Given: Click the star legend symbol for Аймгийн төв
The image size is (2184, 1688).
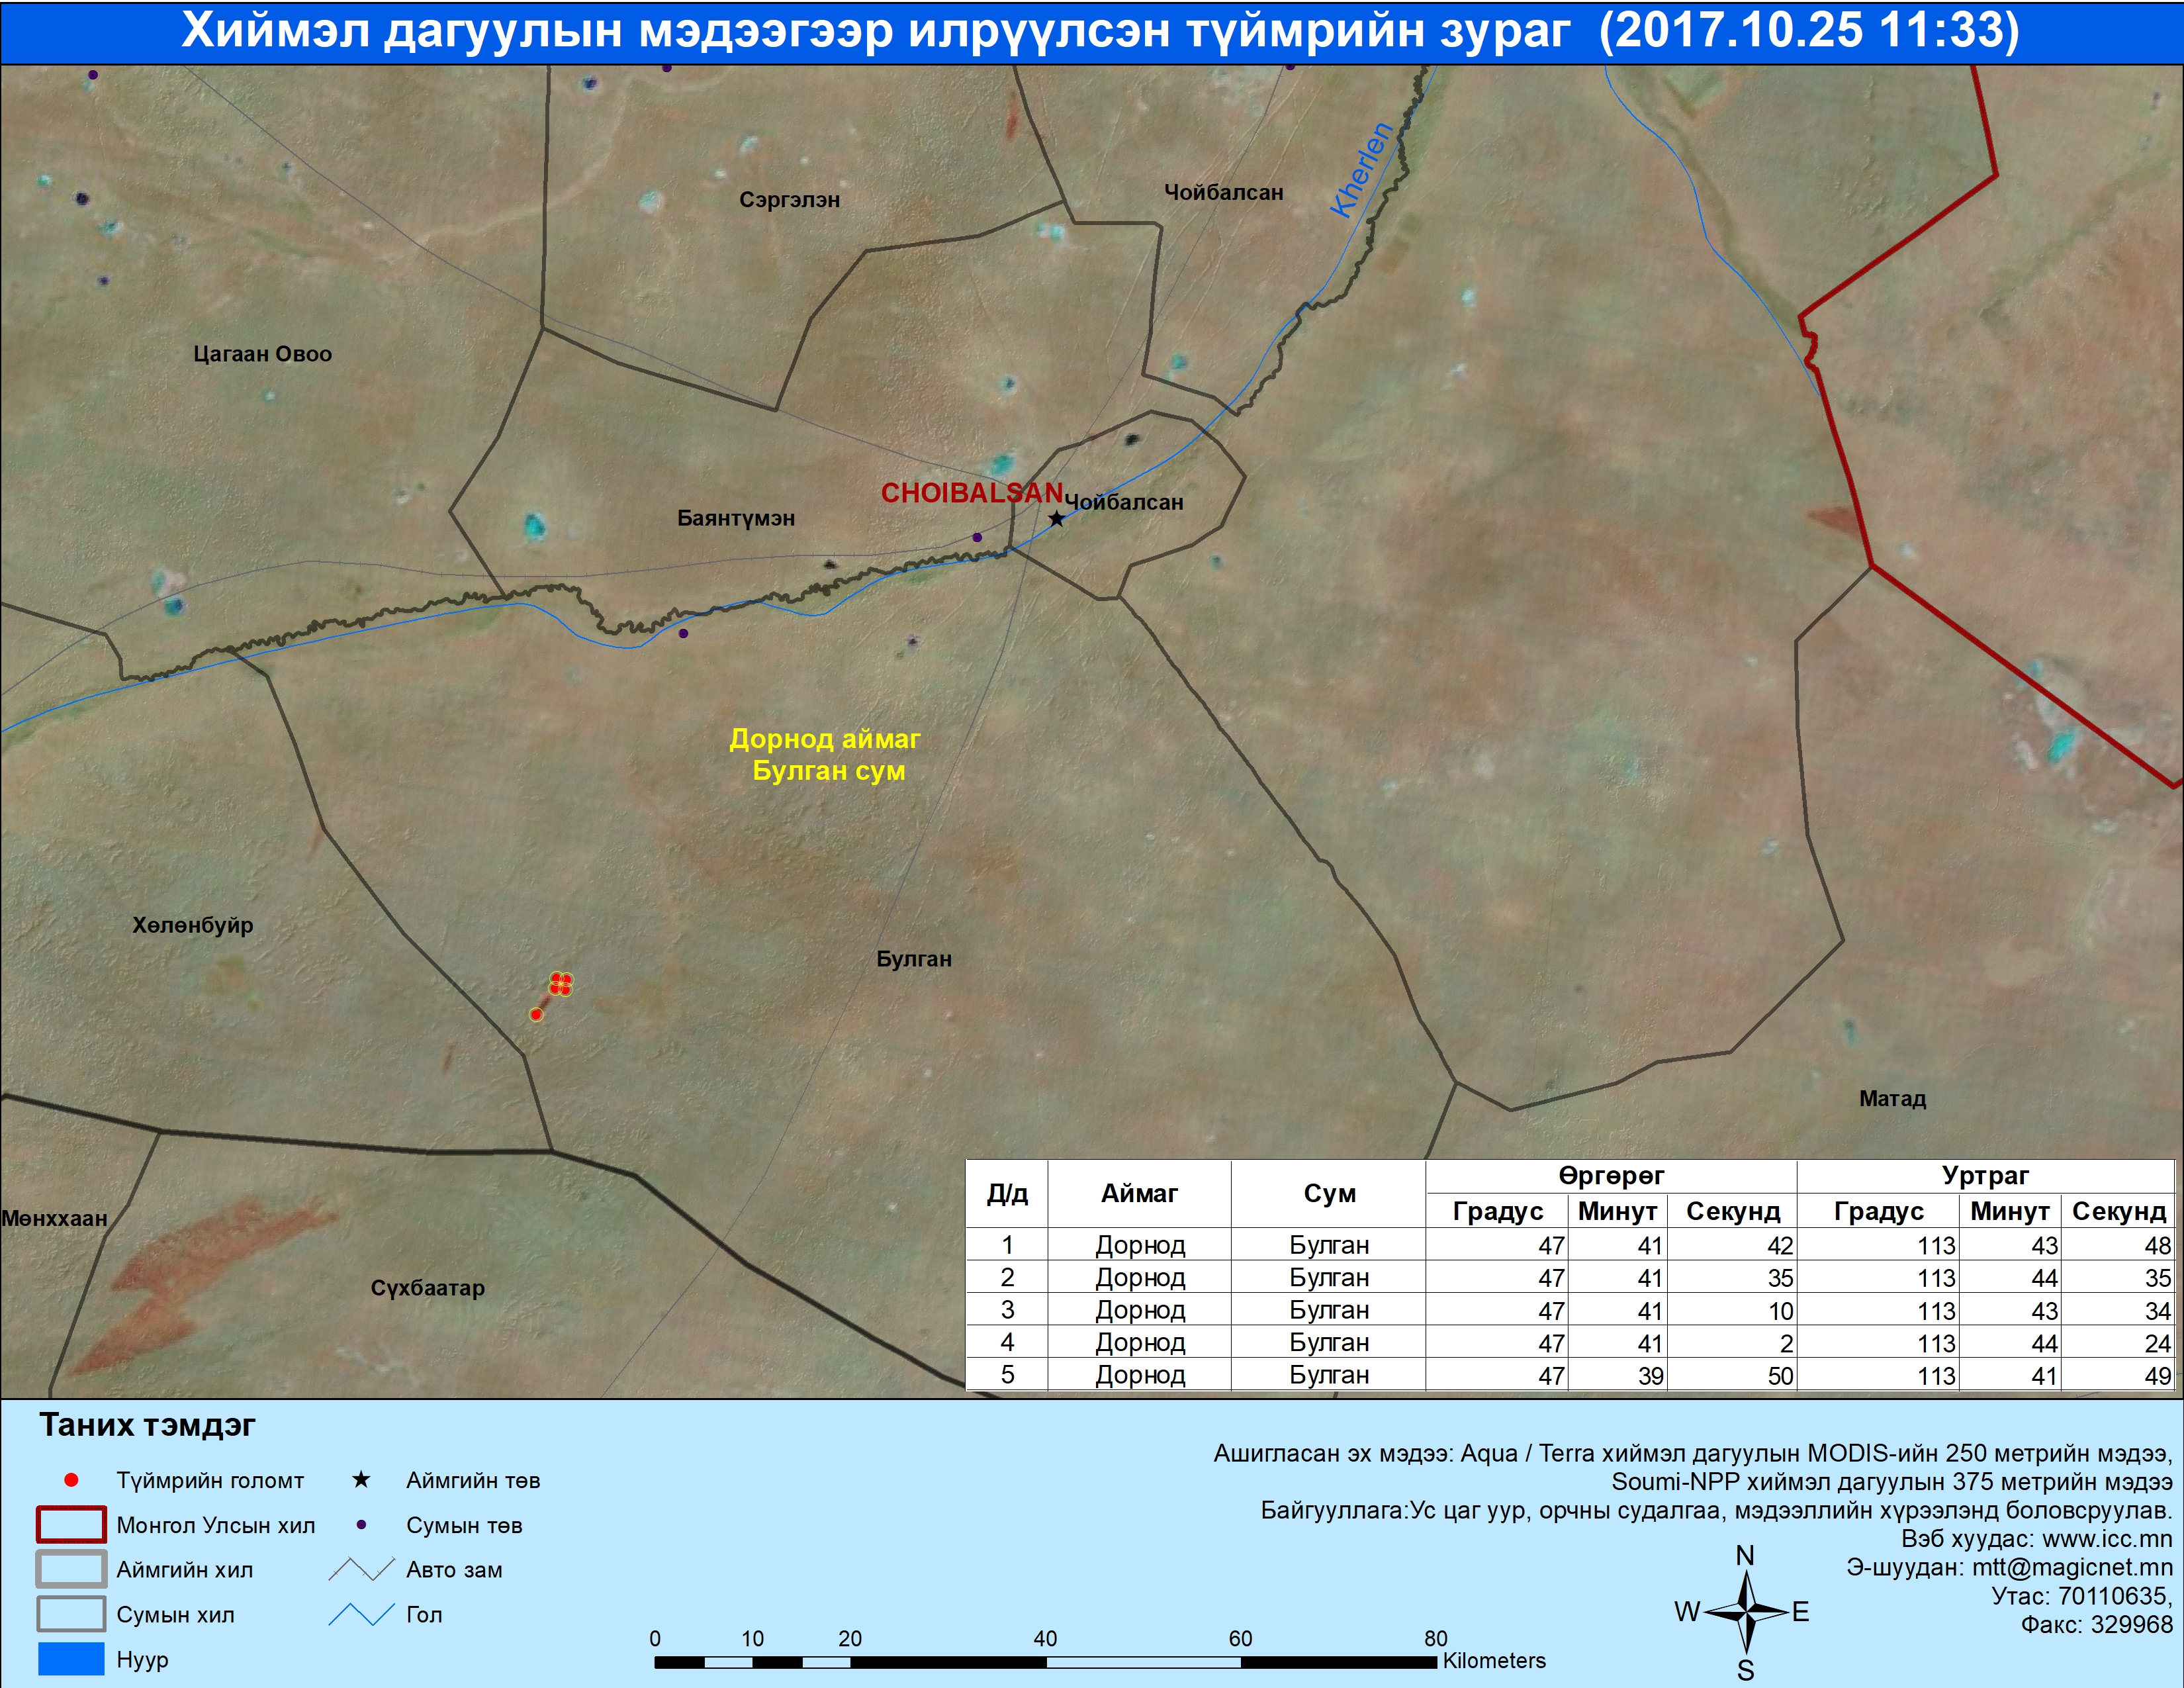Looking at the screenshot, I should point(361,1479).
